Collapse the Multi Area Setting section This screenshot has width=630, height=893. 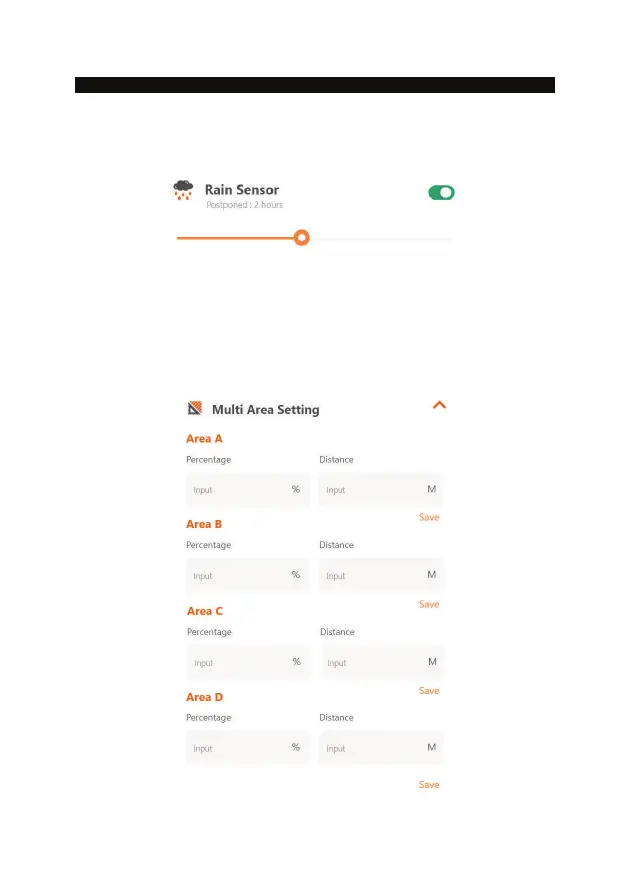439,405
